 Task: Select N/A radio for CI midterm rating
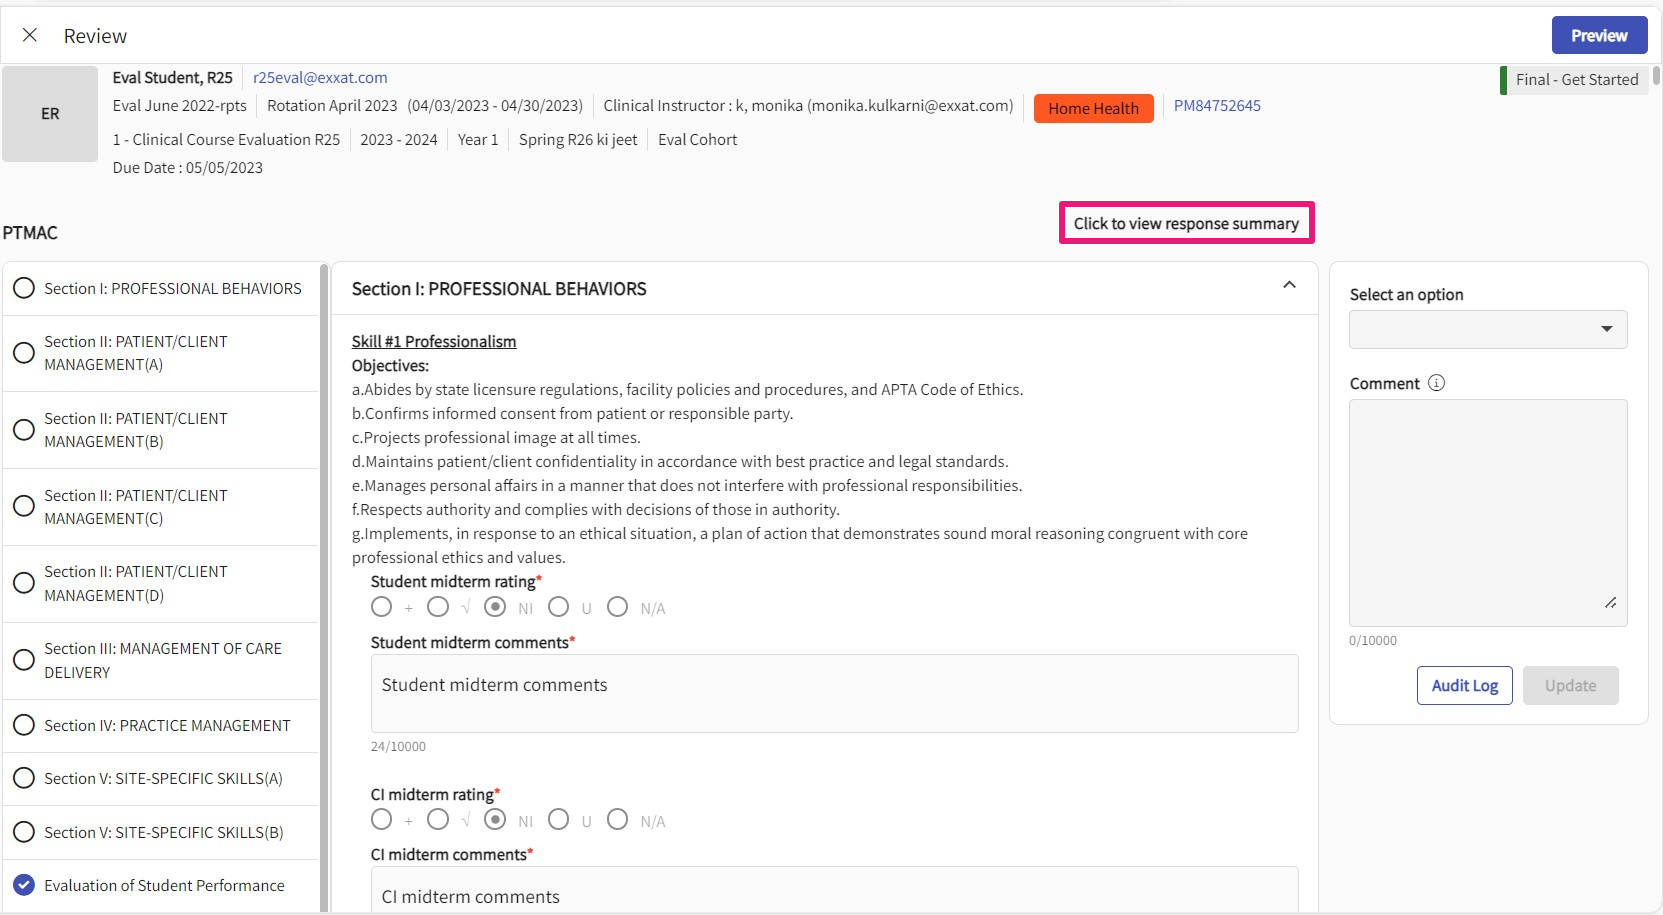[618, 820]
